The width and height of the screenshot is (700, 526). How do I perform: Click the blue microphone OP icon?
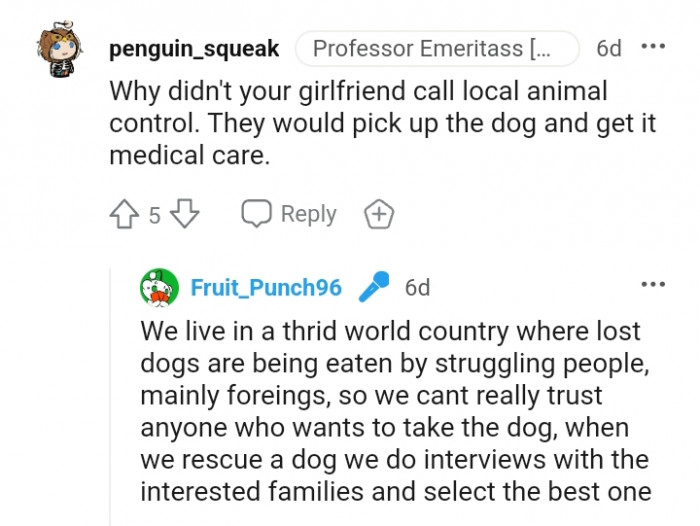pos(373,288)
